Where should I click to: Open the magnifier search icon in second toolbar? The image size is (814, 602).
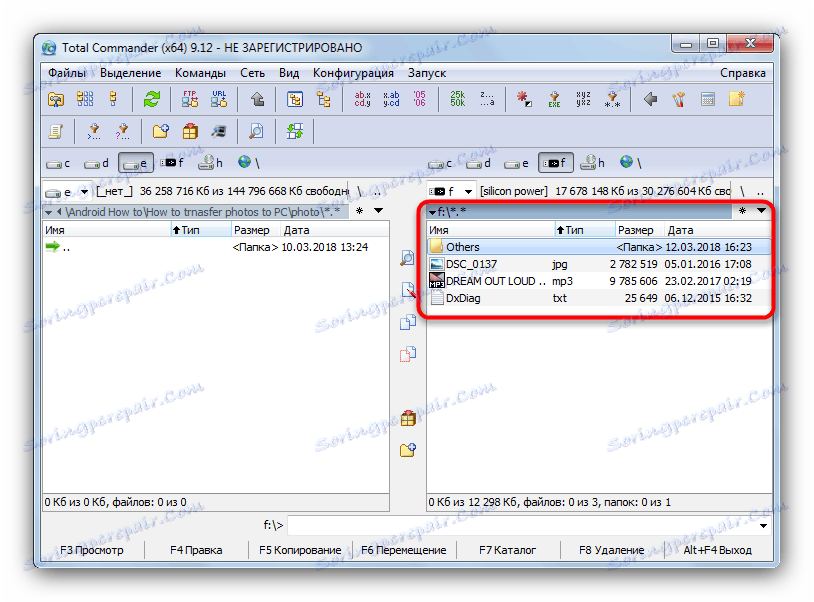(256, 131)
